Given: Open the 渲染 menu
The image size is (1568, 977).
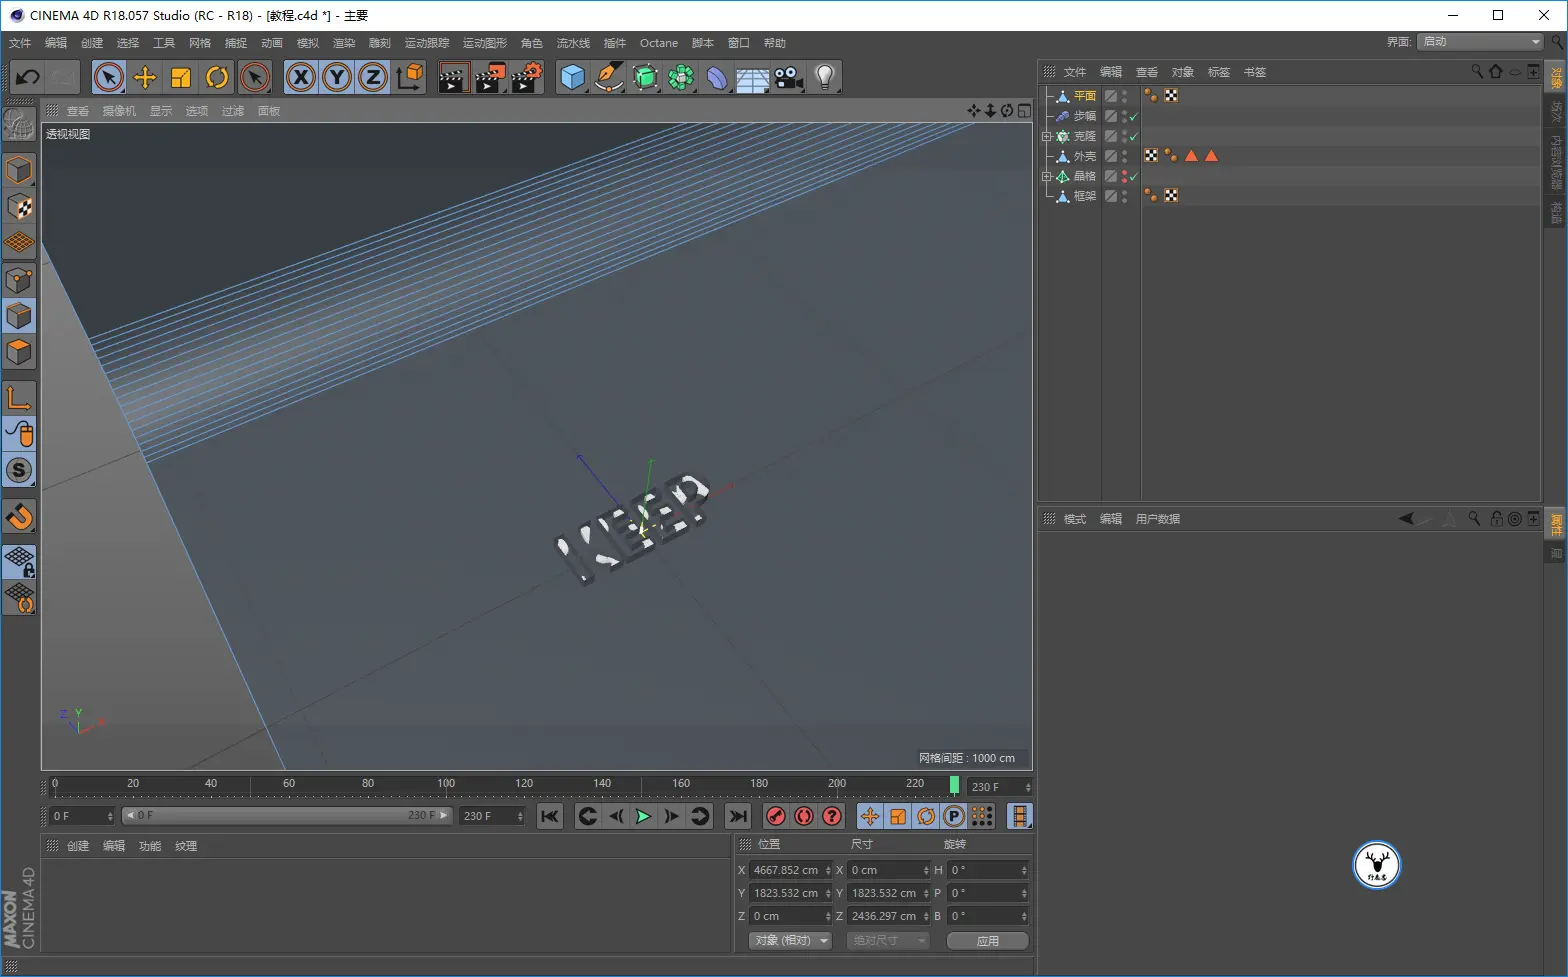Looking at the screenshot, I should 344,43.
